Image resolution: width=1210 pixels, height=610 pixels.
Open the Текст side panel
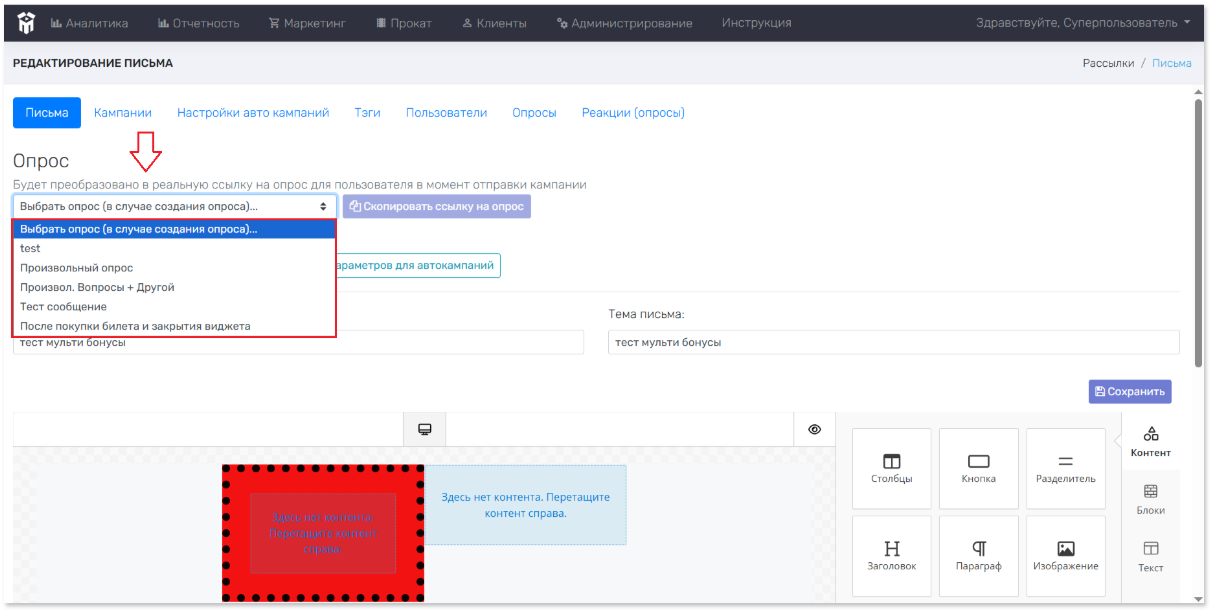[x=1151, y=557]
